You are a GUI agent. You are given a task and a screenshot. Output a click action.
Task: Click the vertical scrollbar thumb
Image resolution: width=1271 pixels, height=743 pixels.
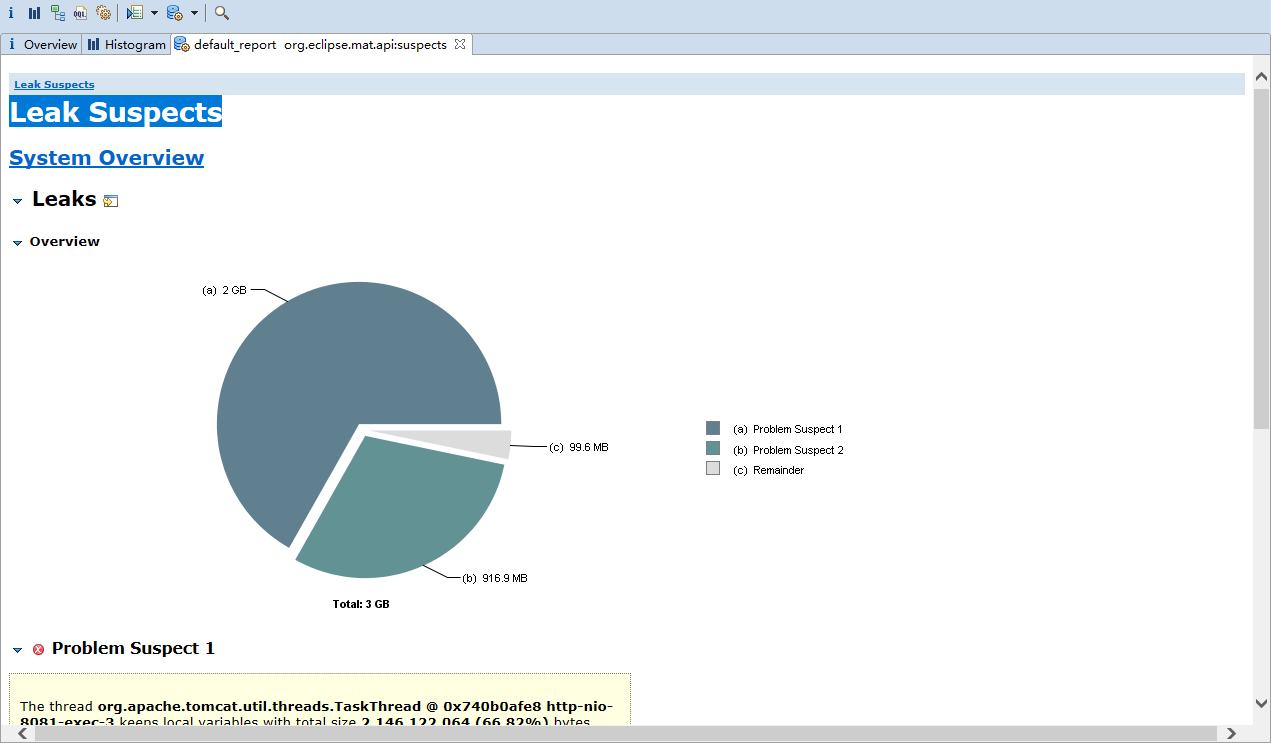tap(1261, 257)
